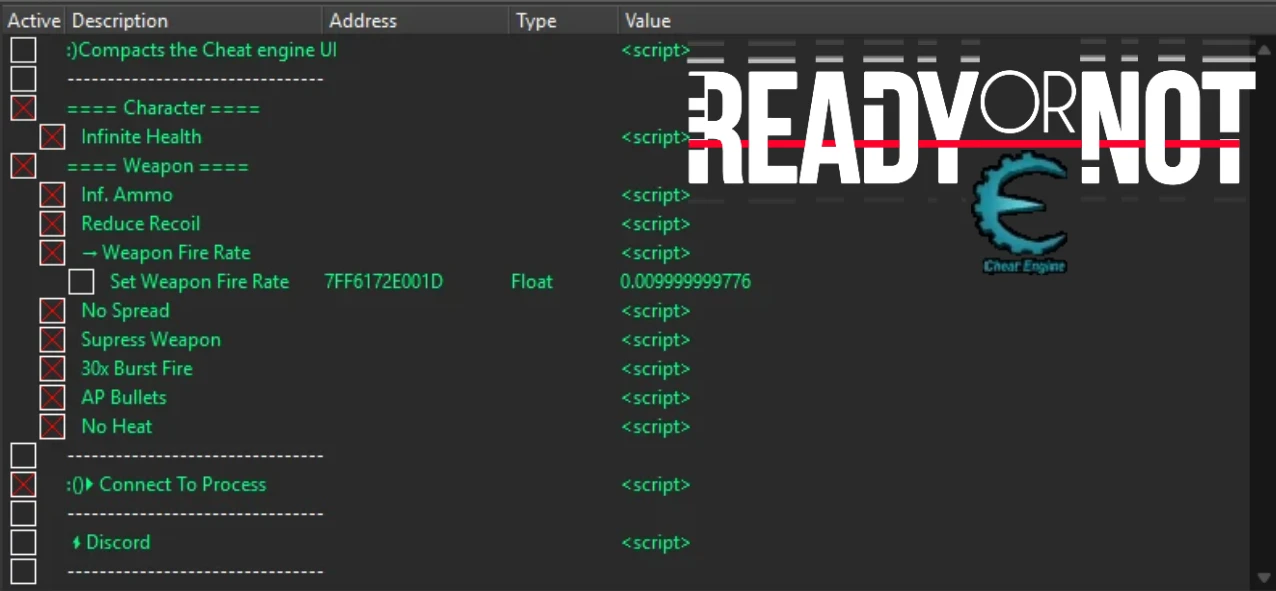Disable the Infinite Health checkbox
The height and width of the screenshot is (591, 1276).
52,137
